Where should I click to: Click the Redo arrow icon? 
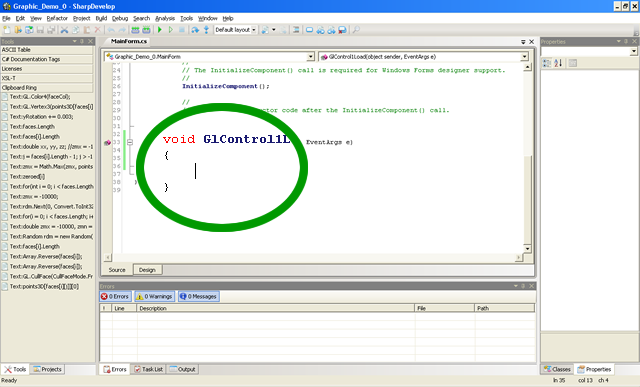coord(122,30)
